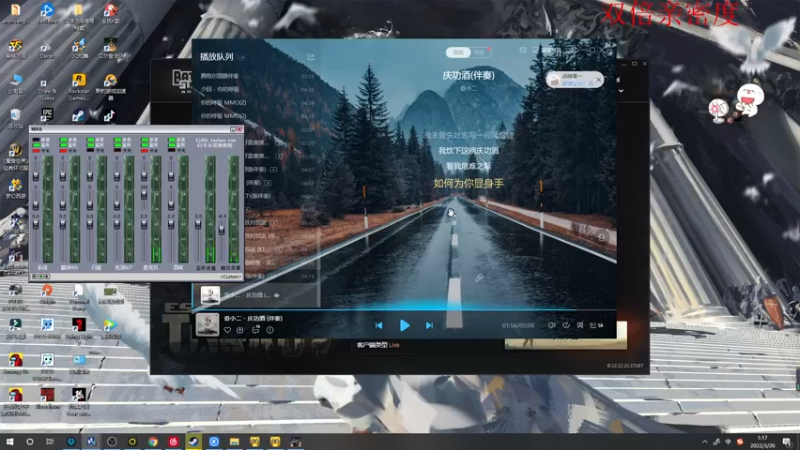800x450 pixels.
Task: Select the highlighted left pill tab above title
Action: [458, 52]
